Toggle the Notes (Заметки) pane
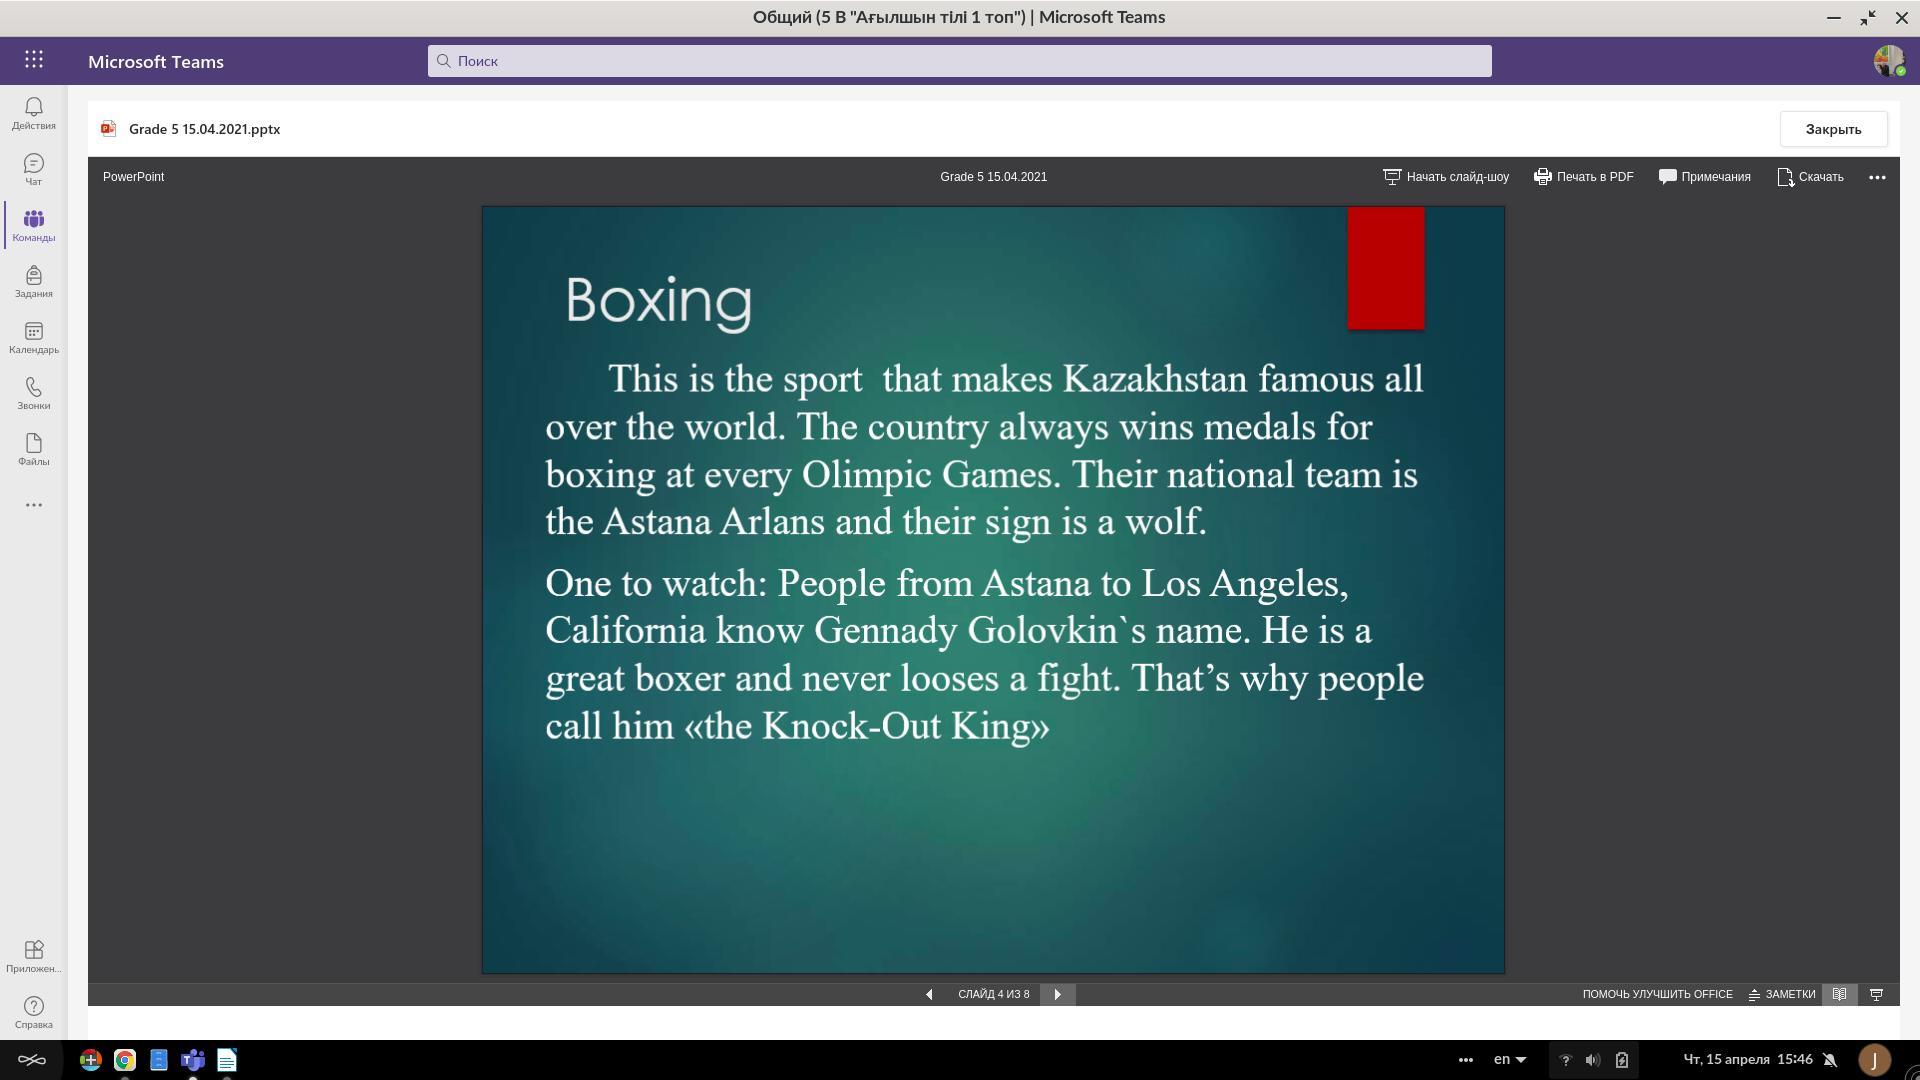This screenshot has height=1080, width=1920. tap(1781, 994)
